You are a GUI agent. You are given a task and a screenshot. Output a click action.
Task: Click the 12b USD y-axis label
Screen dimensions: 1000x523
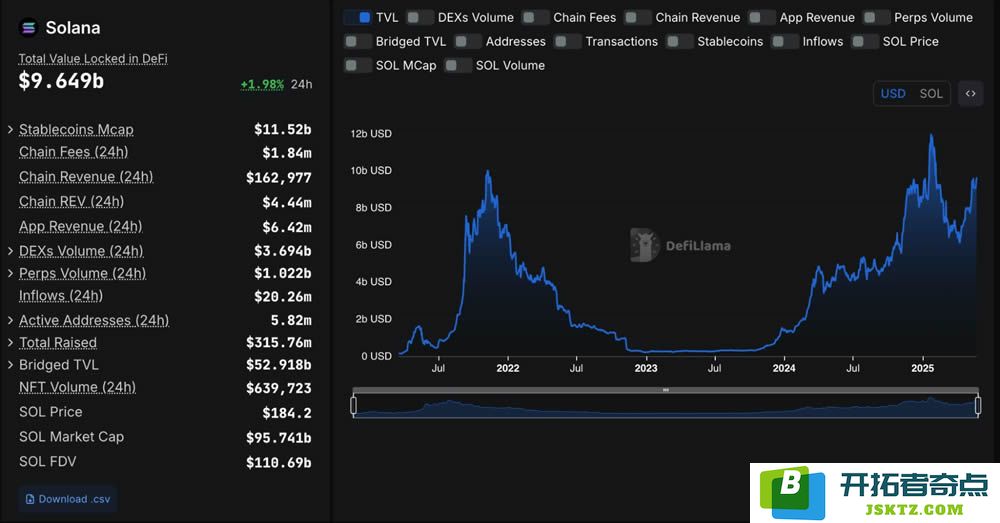[x=371, y=134]
